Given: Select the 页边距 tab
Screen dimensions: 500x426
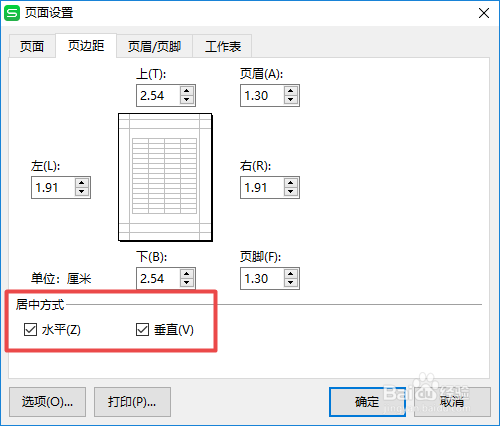Looking at the screenshot, I should pyautogui.click(x=86, y=46).
